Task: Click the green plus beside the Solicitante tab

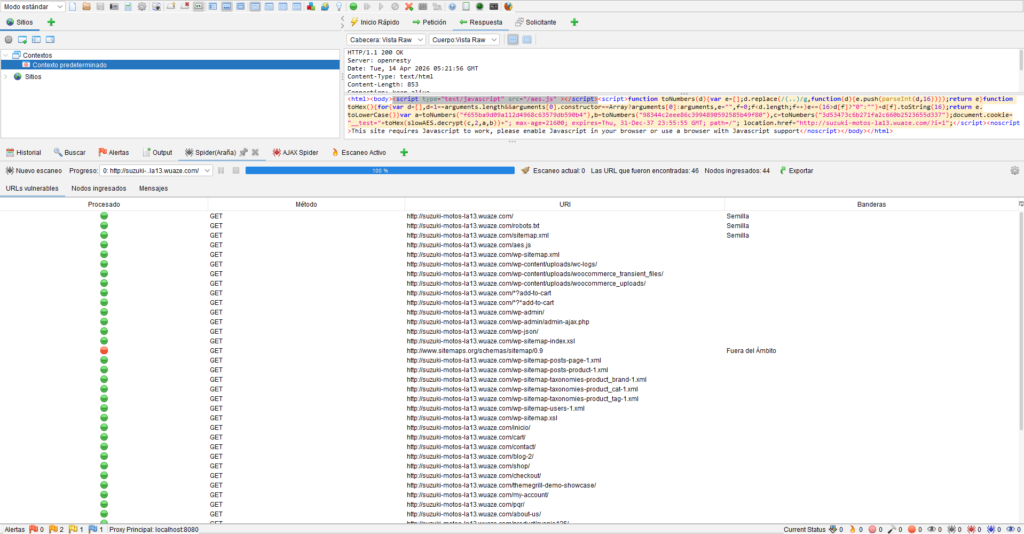Action: click(574, 22)
